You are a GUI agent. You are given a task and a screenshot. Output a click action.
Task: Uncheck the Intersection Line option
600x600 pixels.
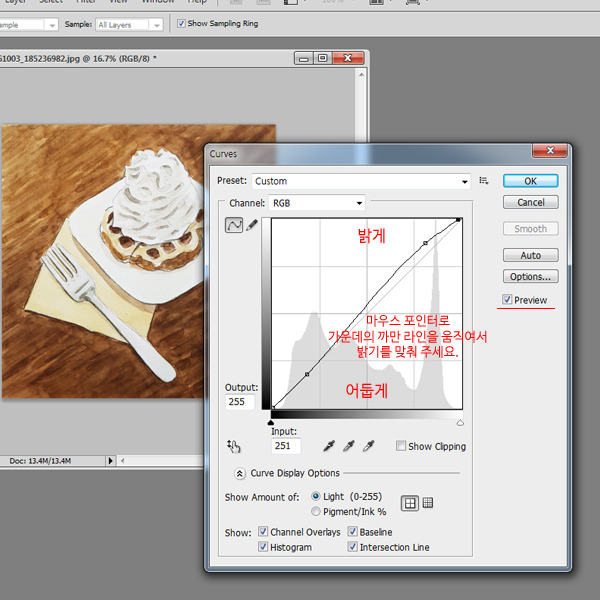click(x=352, y=546)
